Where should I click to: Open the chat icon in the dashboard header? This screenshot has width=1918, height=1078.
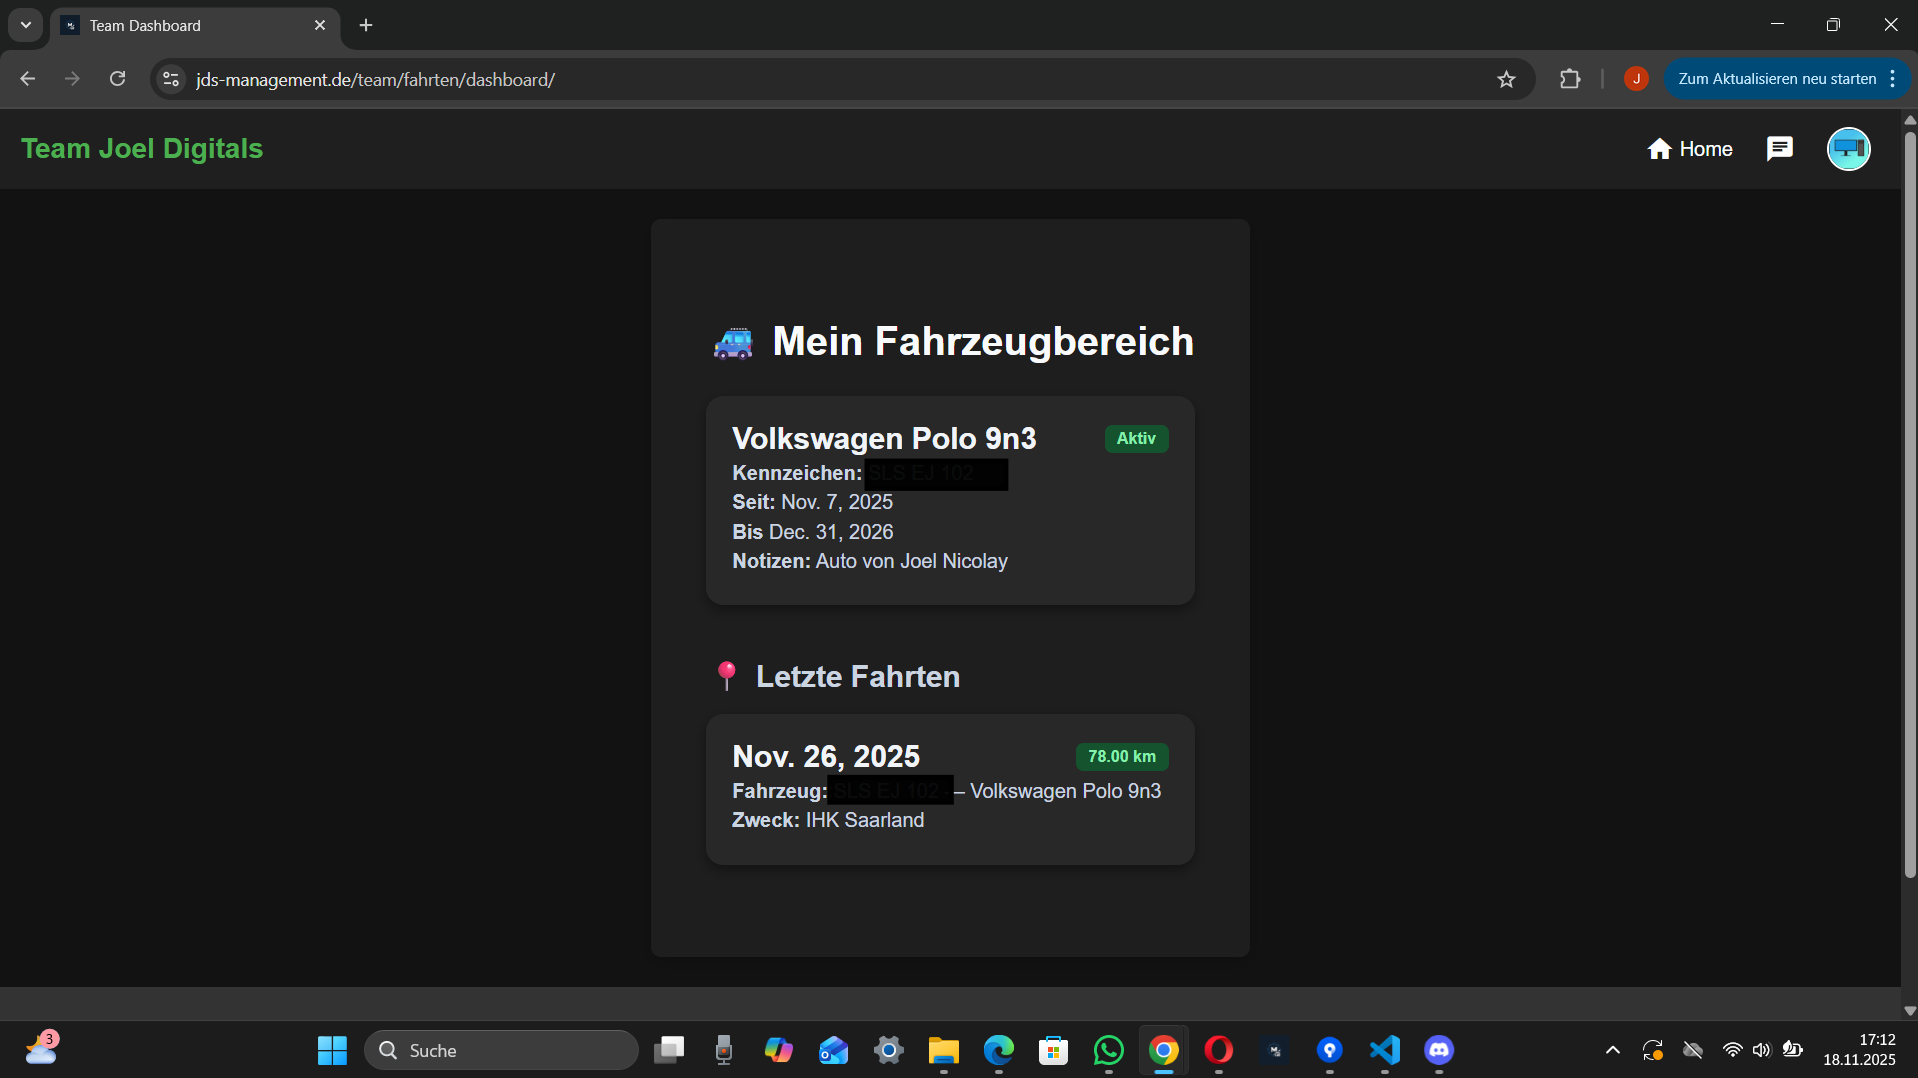(1780, 148)
